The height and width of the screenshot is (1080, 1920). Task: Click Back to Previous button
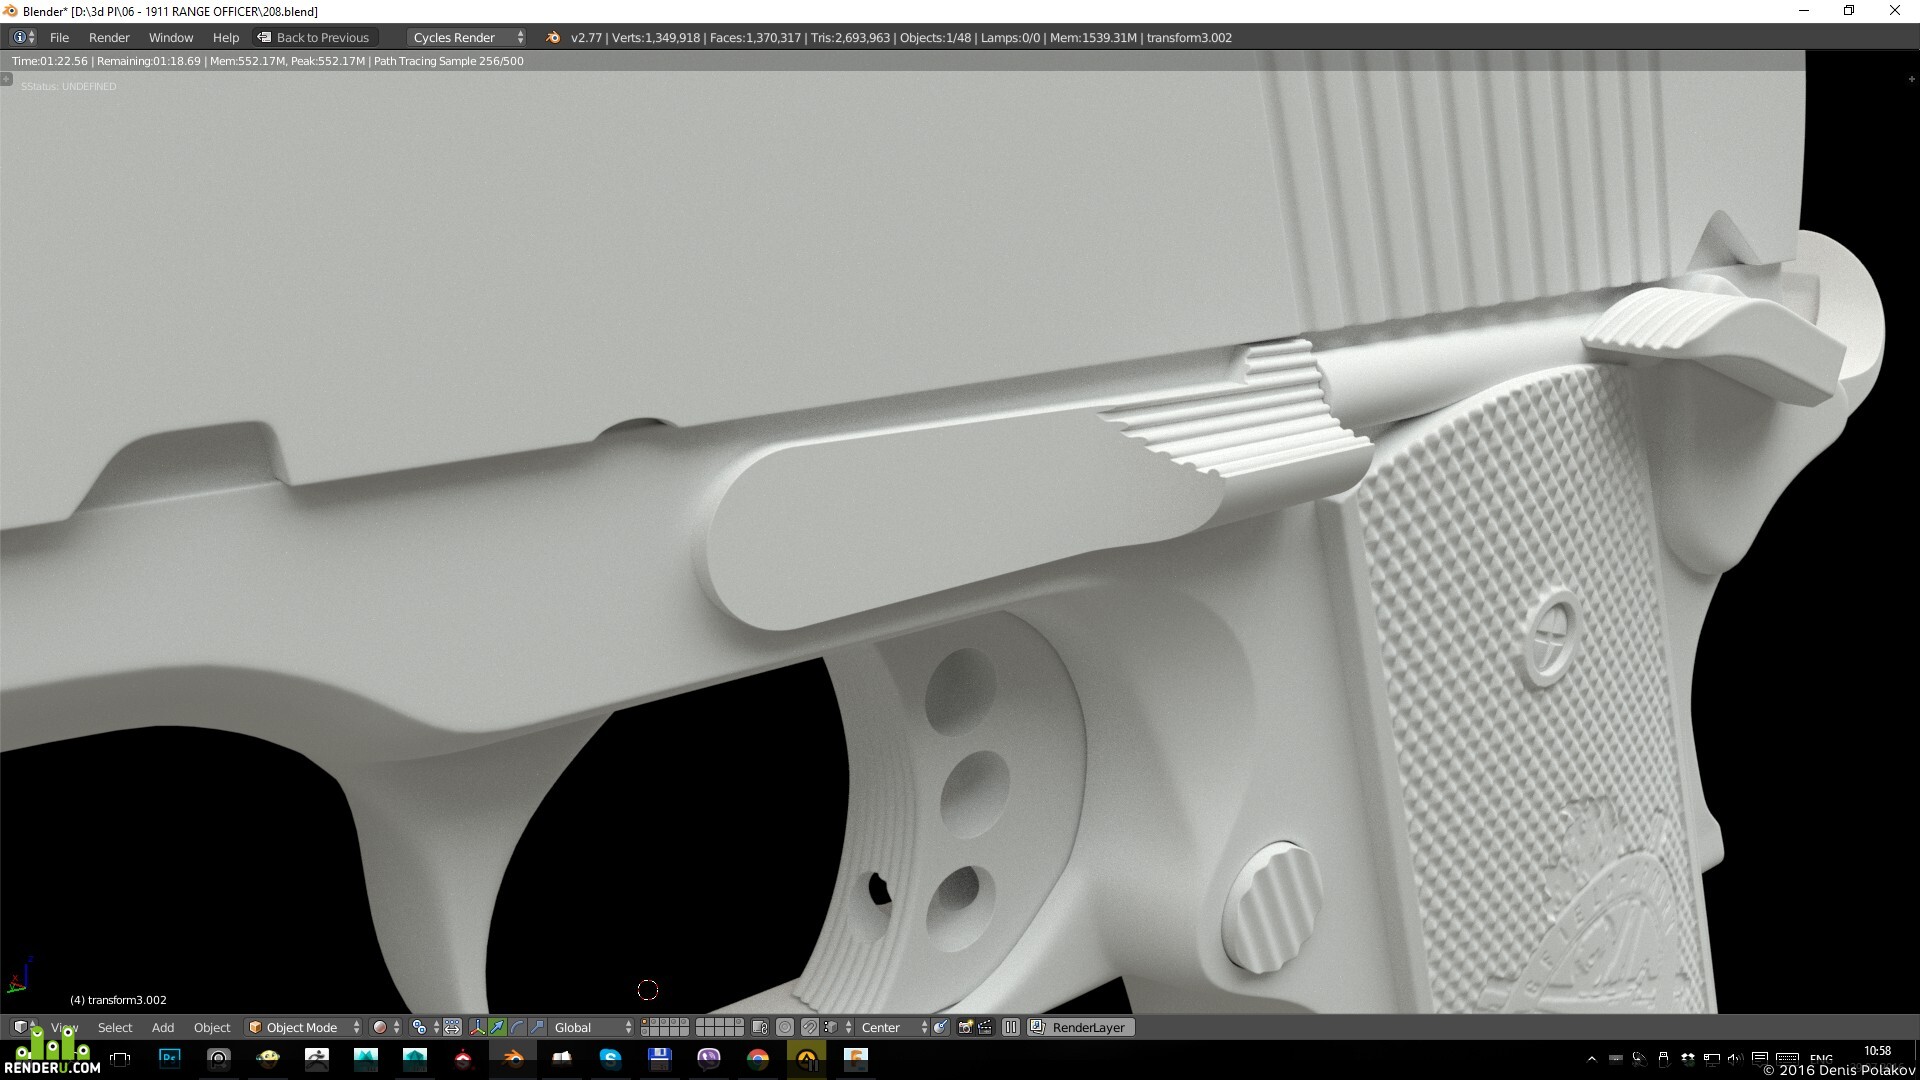314,37
